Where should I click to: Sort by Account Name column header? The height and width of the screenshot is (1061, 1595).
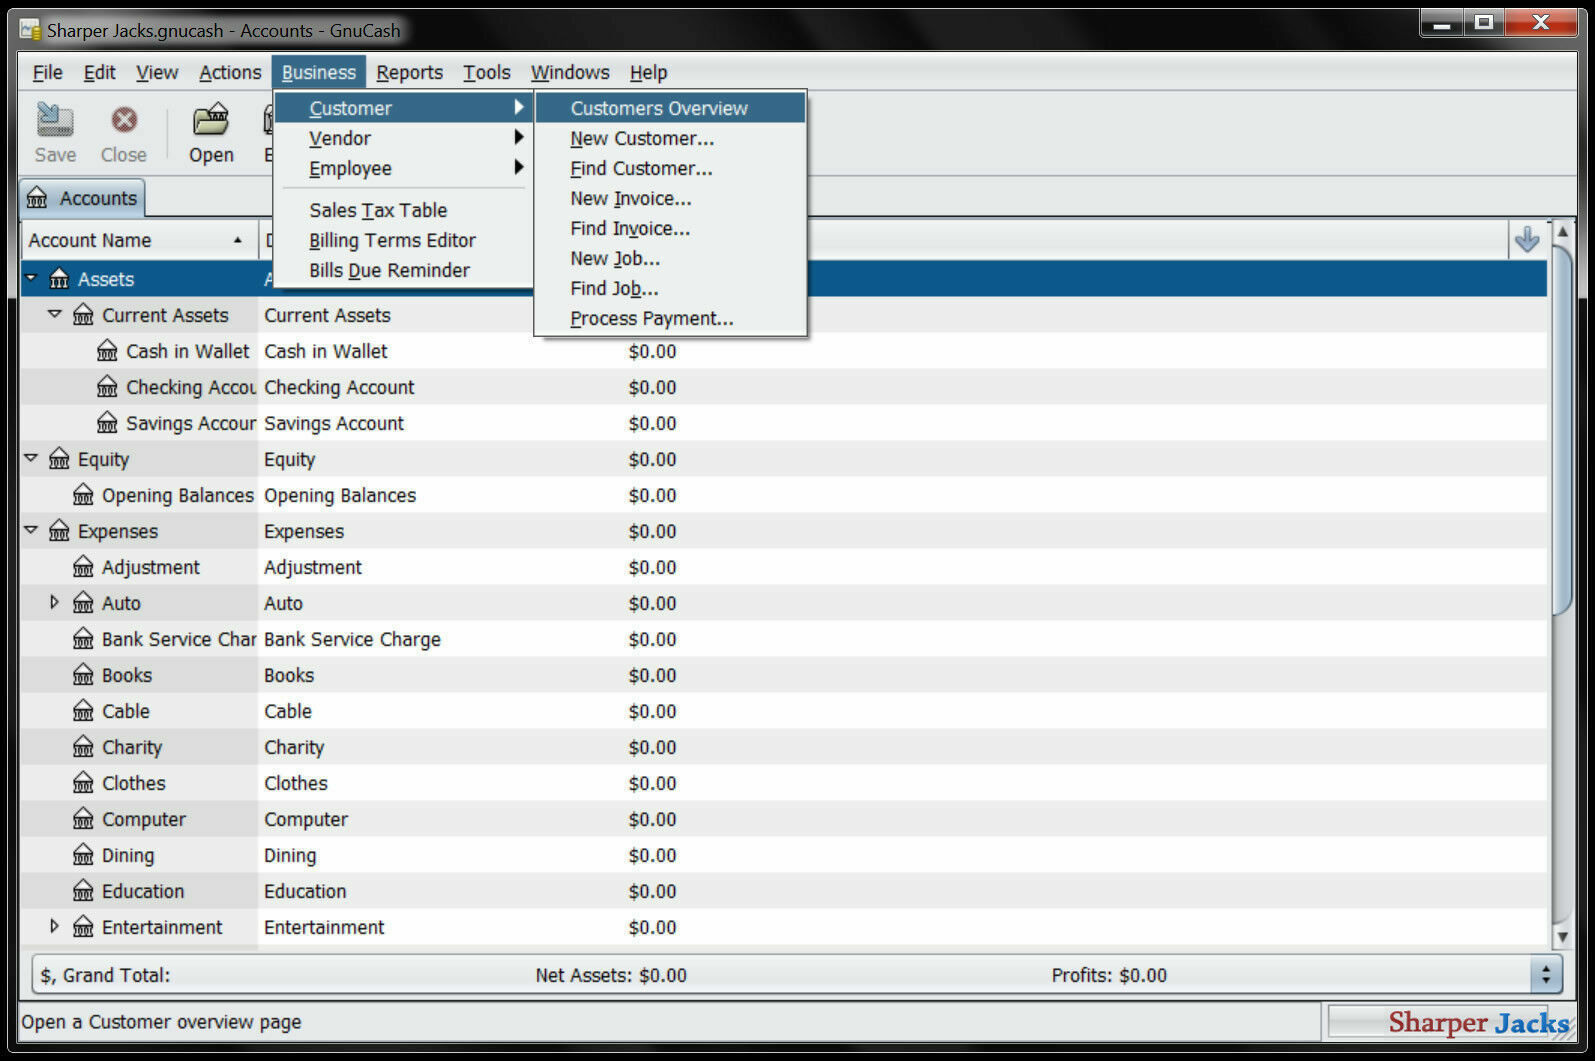point(139,240)
